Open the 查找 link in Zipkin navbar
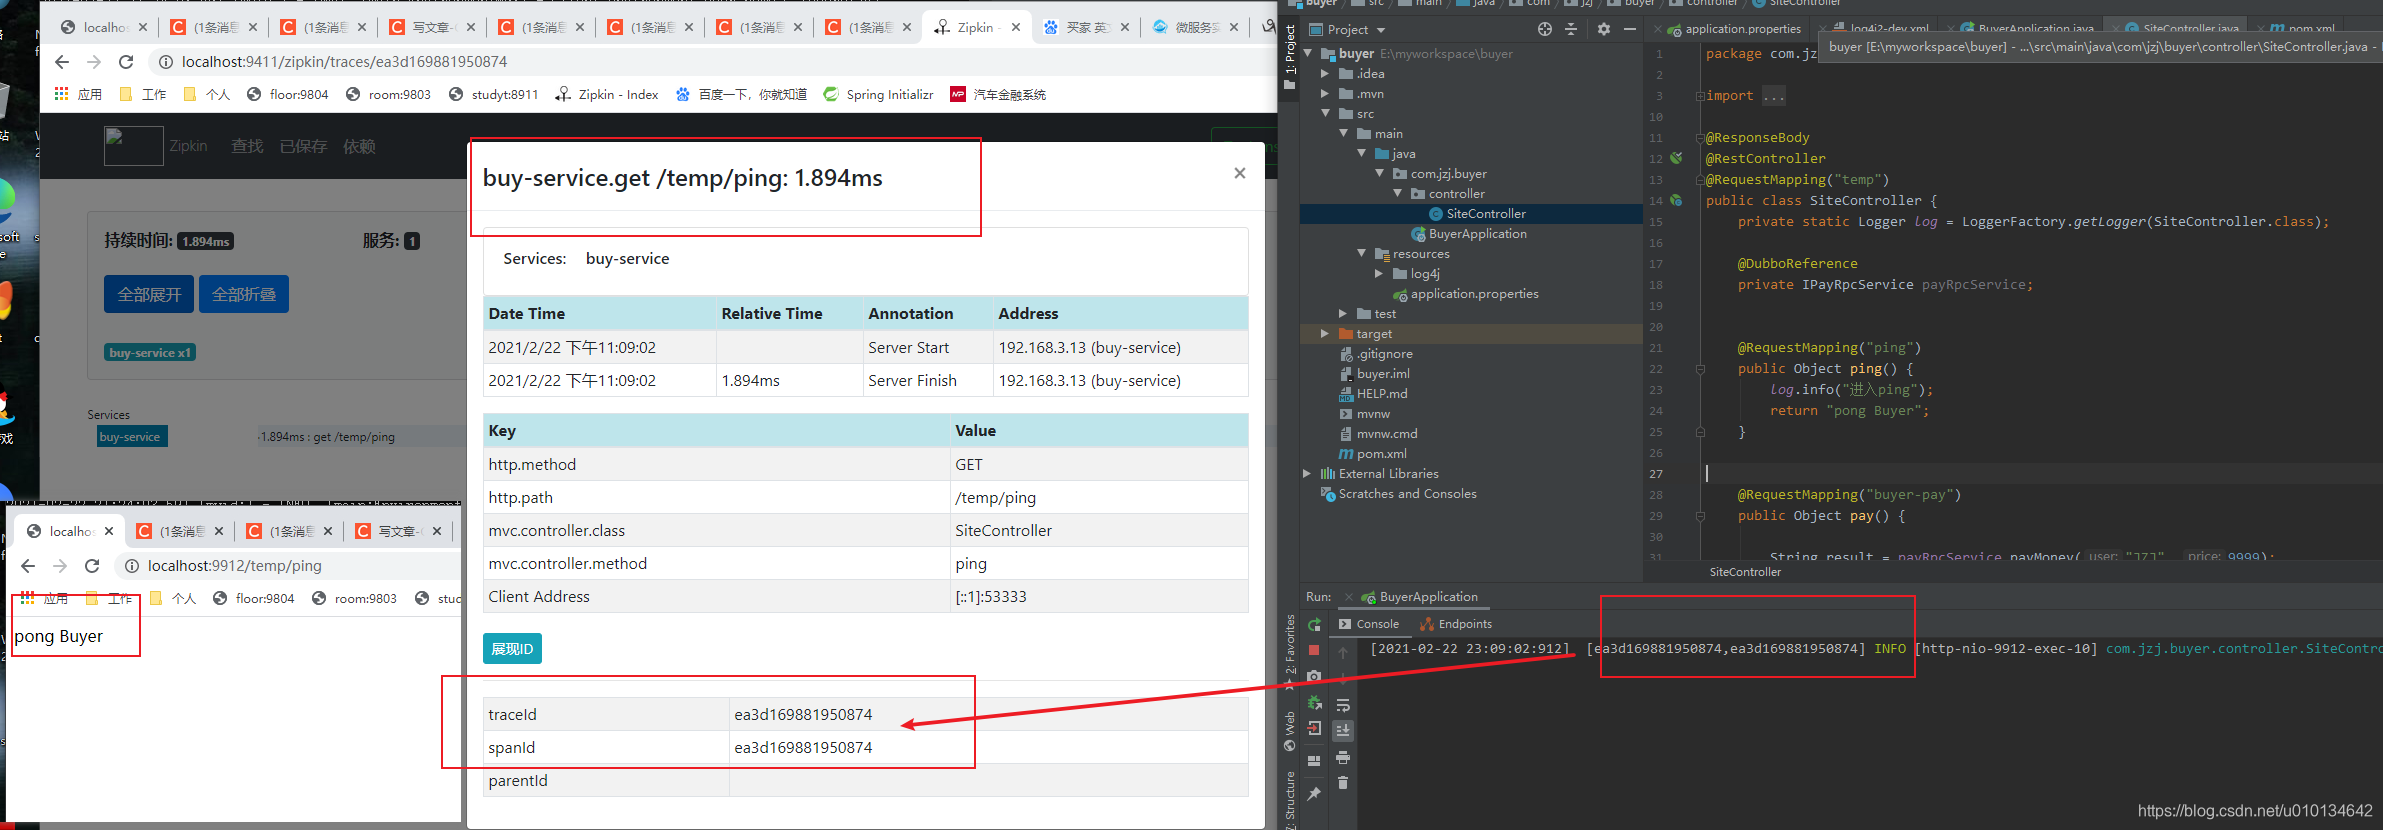The height and width of the screenshot is (830, 2383). [x=247, y=146]
